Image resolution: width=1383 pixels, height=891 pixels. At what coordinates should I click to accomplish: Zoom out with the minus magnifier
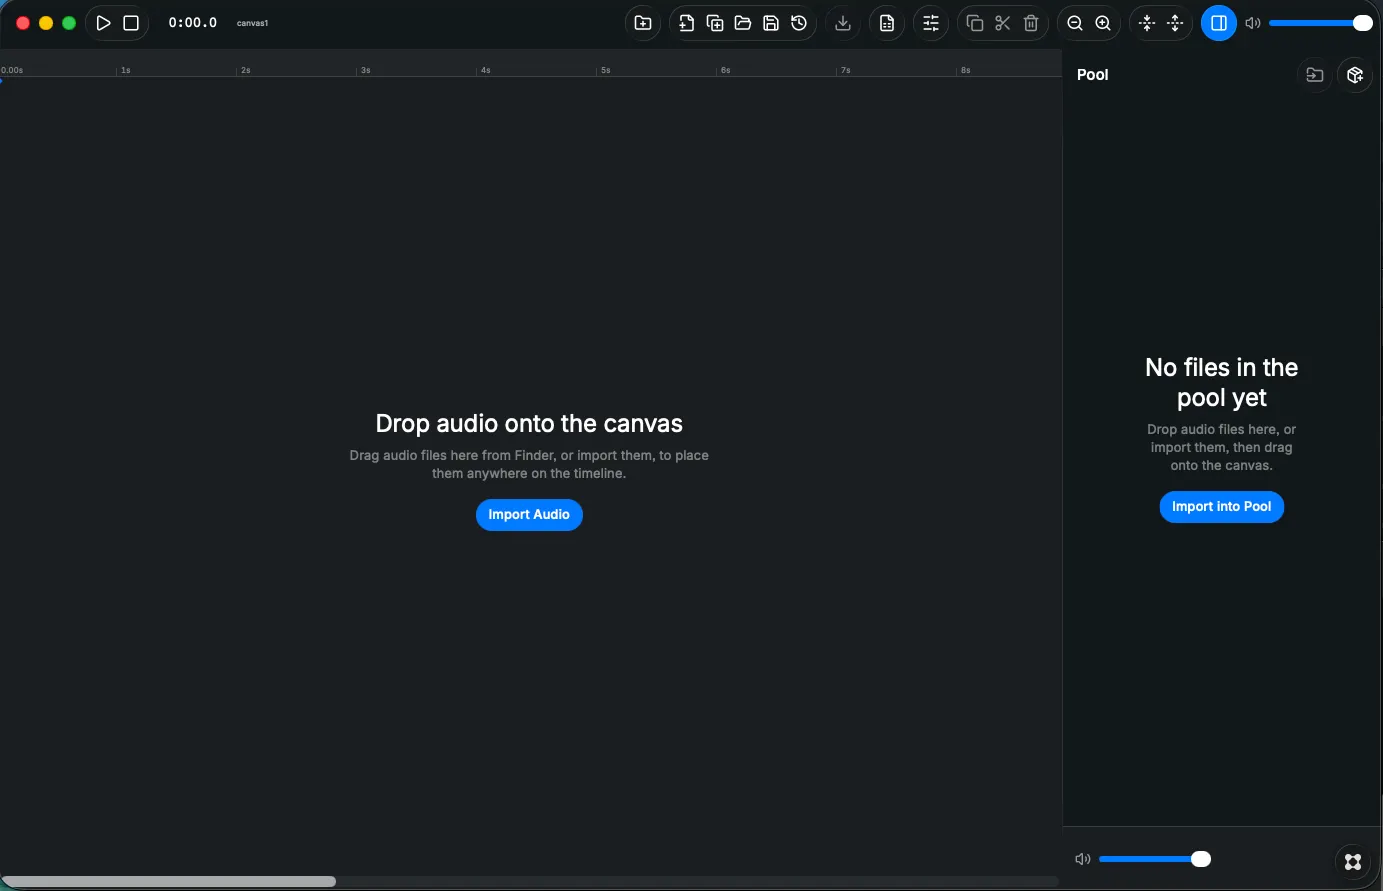[1075, 23]
